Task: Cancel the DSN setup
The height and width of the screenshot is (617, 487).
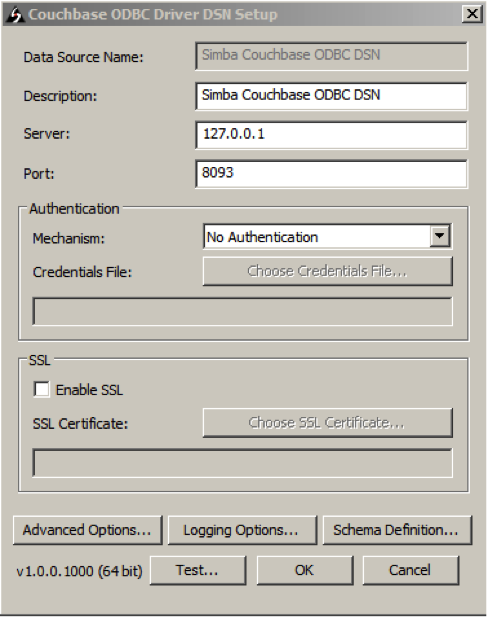Action: tap(410, 570)
